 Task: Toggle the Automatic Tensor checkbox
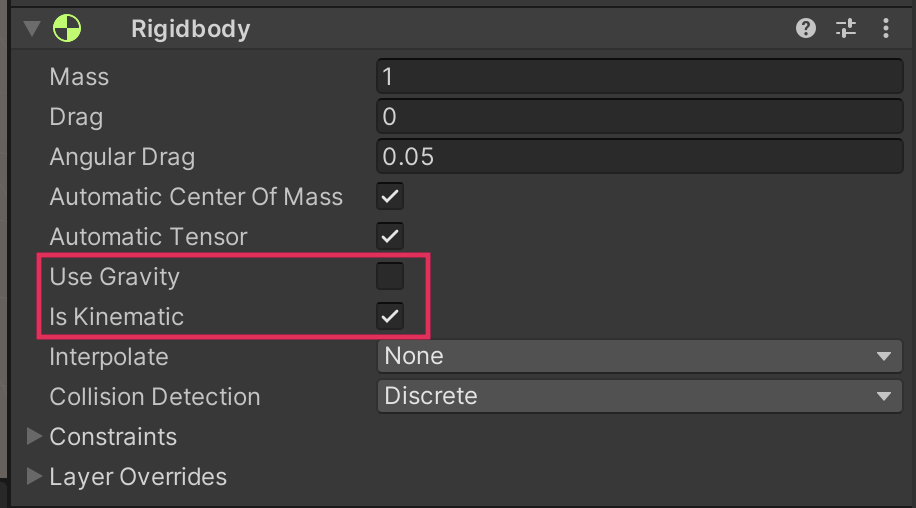[390, 237]
